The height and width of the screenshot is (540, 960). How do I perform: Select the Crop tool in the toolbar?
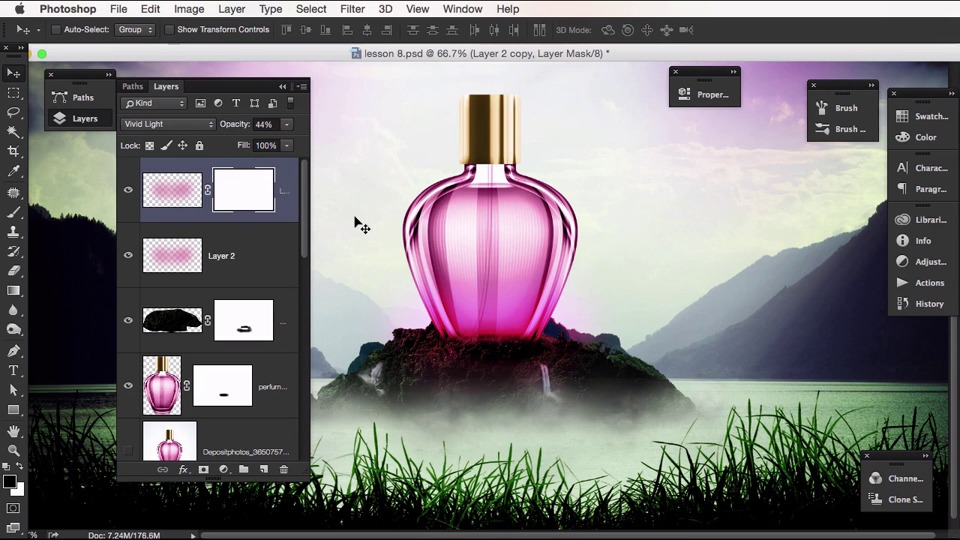point(14,151)
